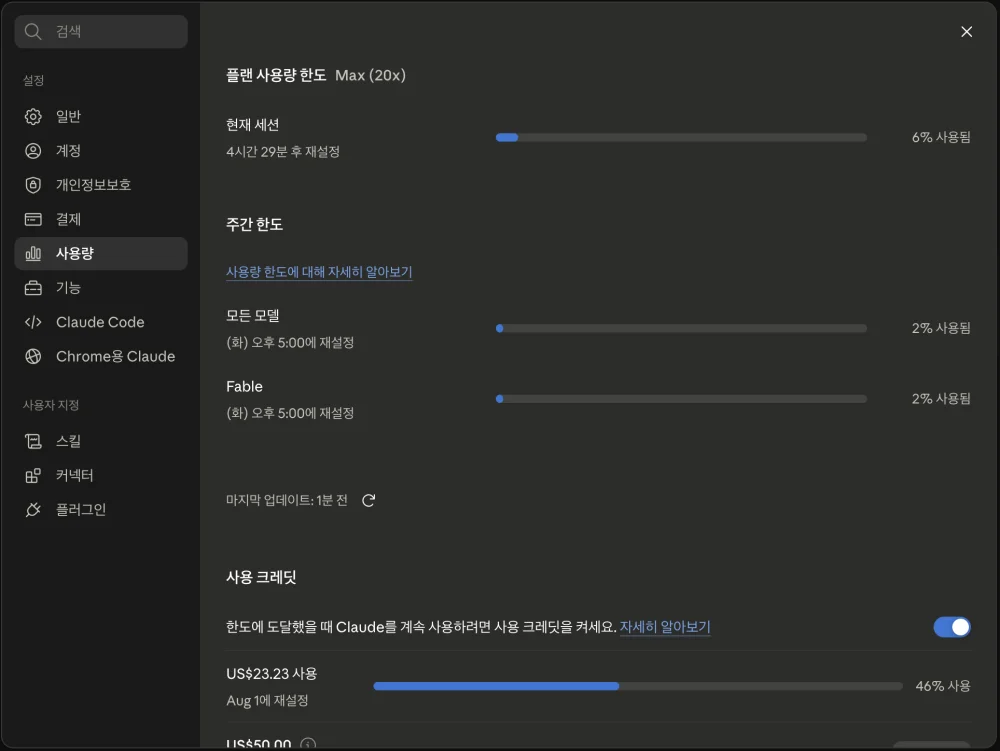Screen dimensions: 1000x751
Task: Click the plug icon for 플러그인
Action: [33, 509]
